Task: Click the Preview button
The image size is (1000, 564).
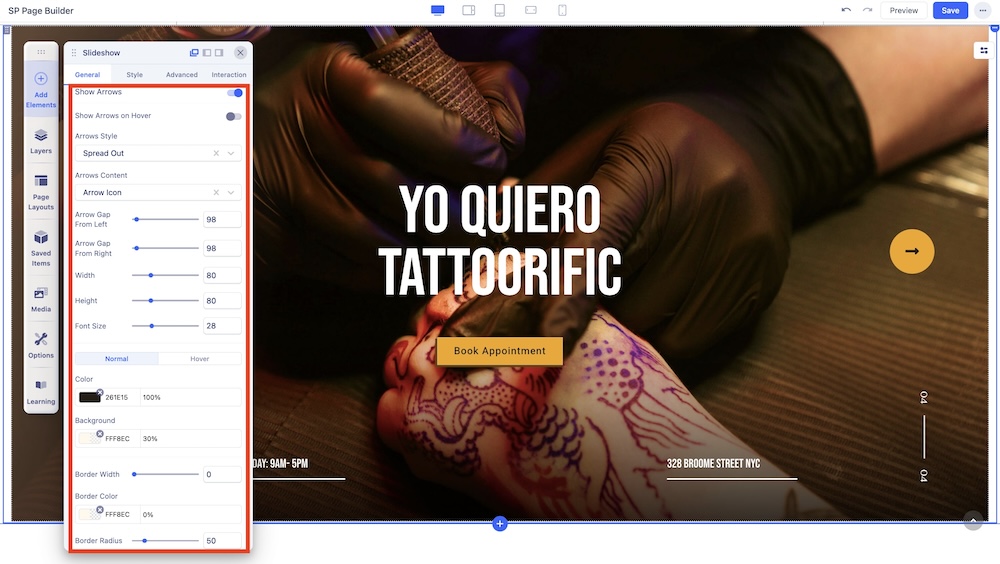Action: click(904, 10)
